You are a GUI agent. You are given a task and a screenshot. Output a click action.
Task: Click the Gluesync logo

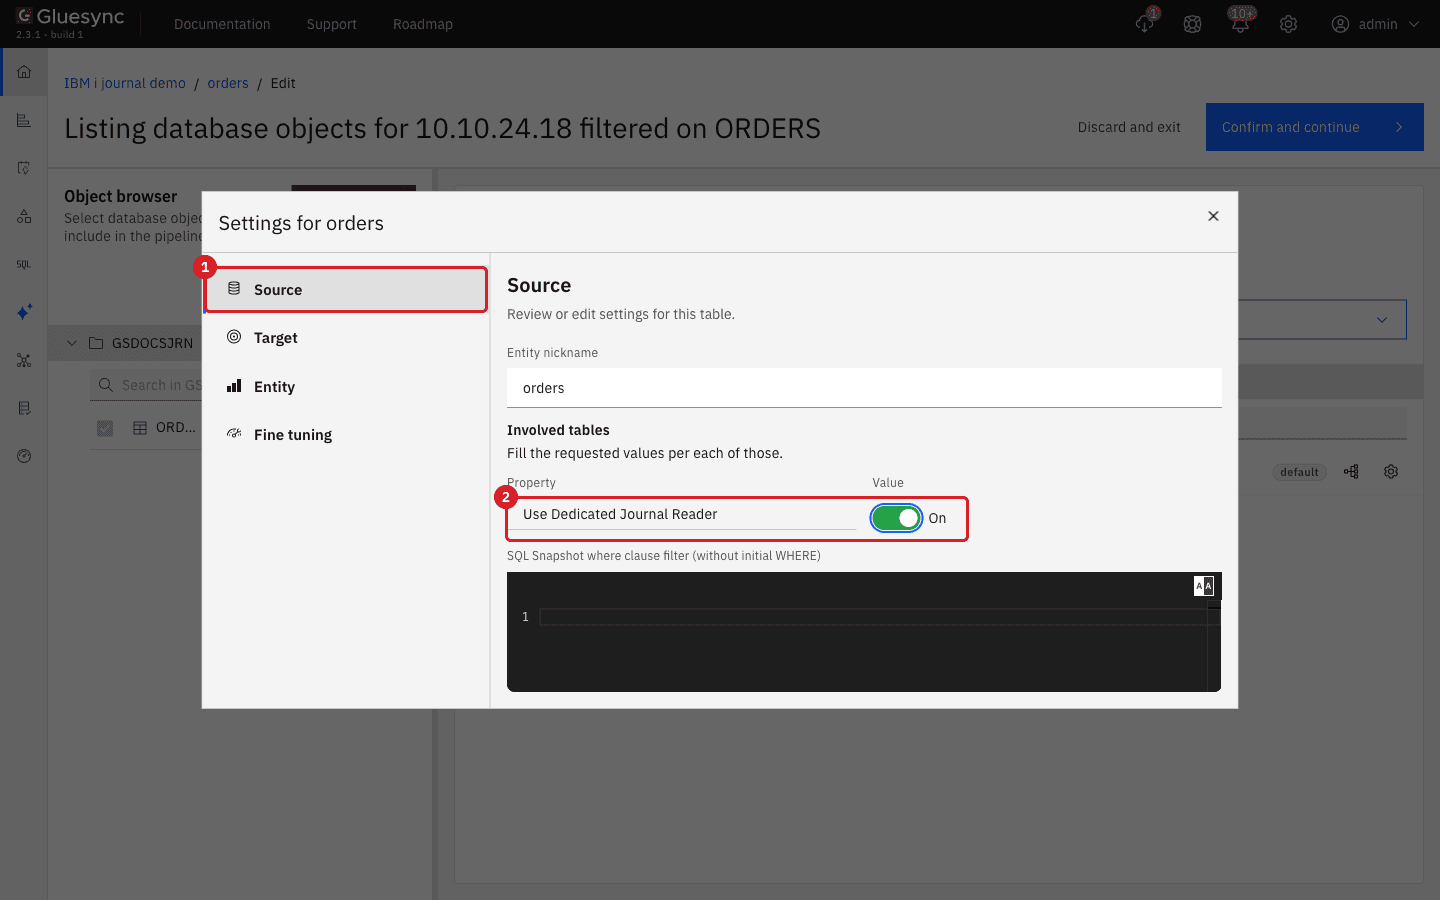click(x=70, y=17)
